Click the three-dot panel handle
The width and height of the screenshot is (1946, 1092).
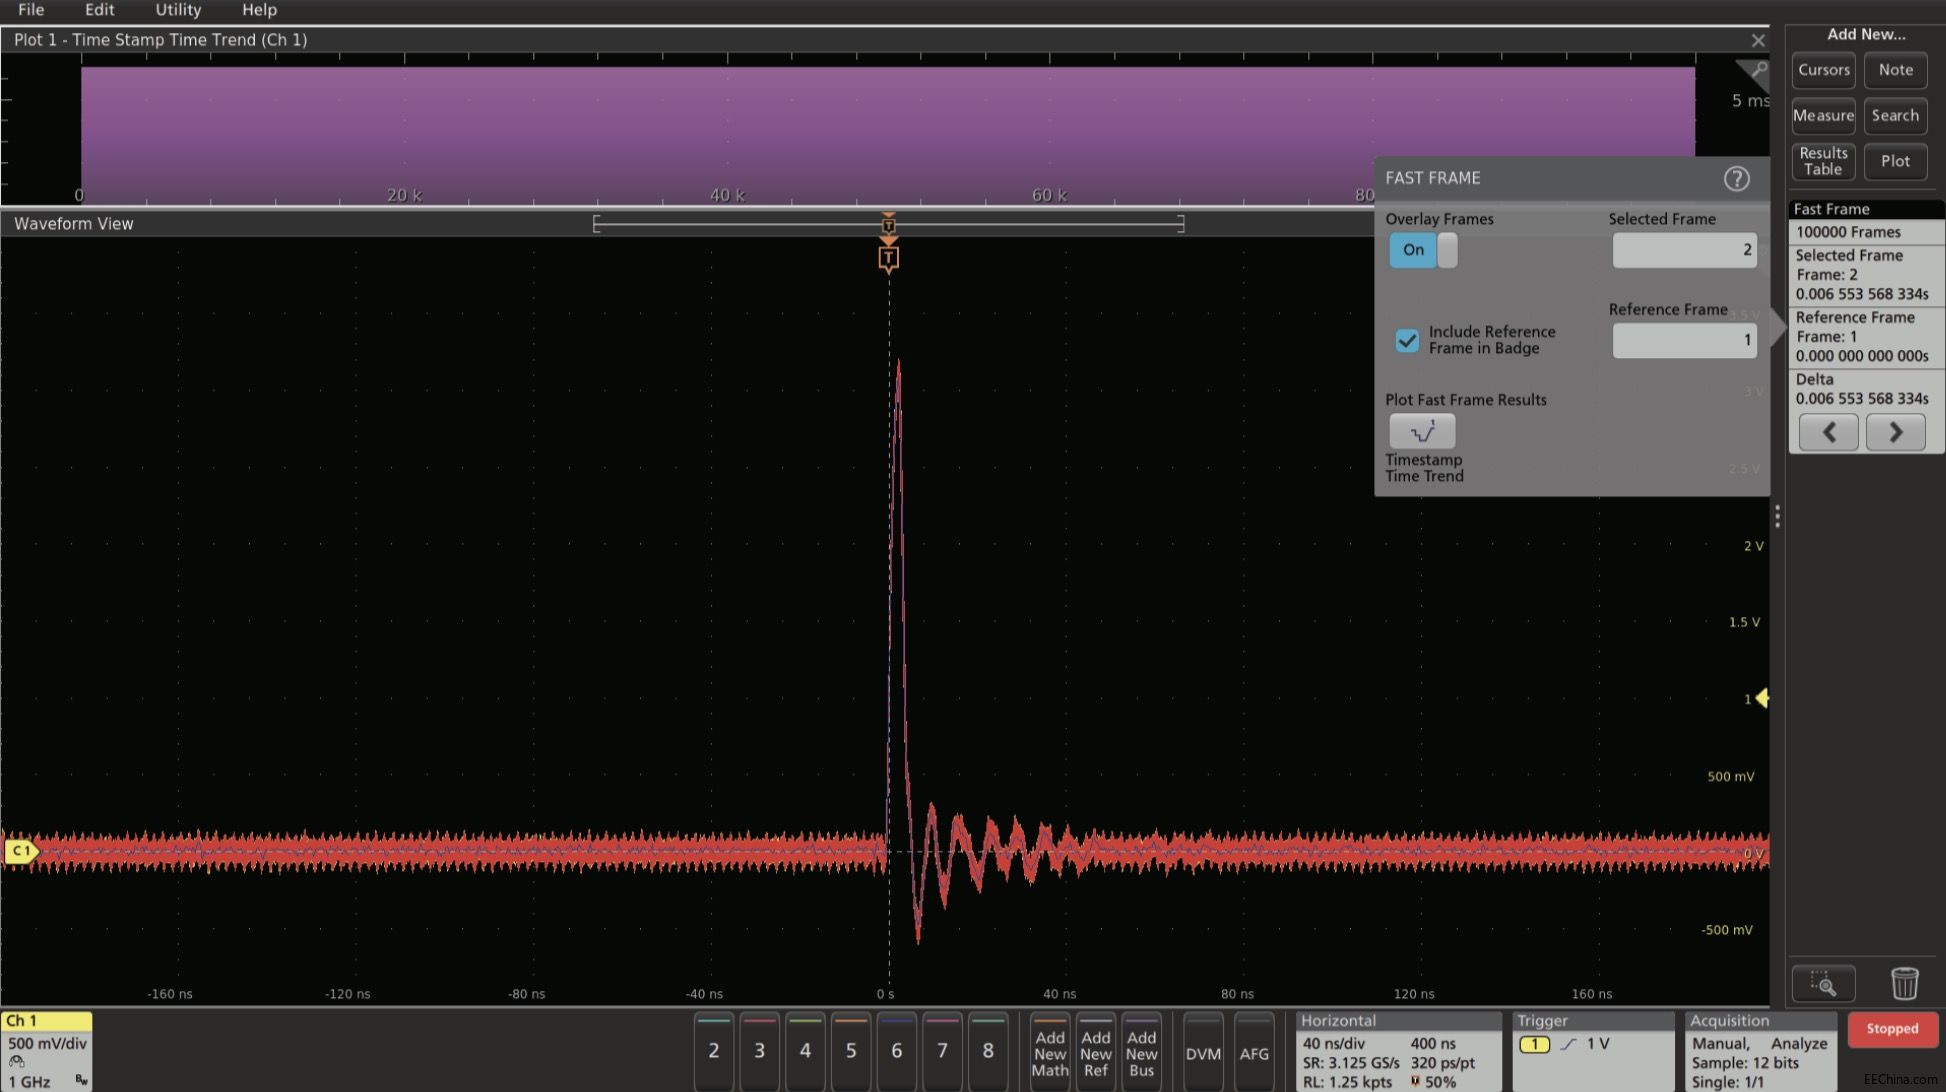pyautogui.click(x=1777, y=516)
